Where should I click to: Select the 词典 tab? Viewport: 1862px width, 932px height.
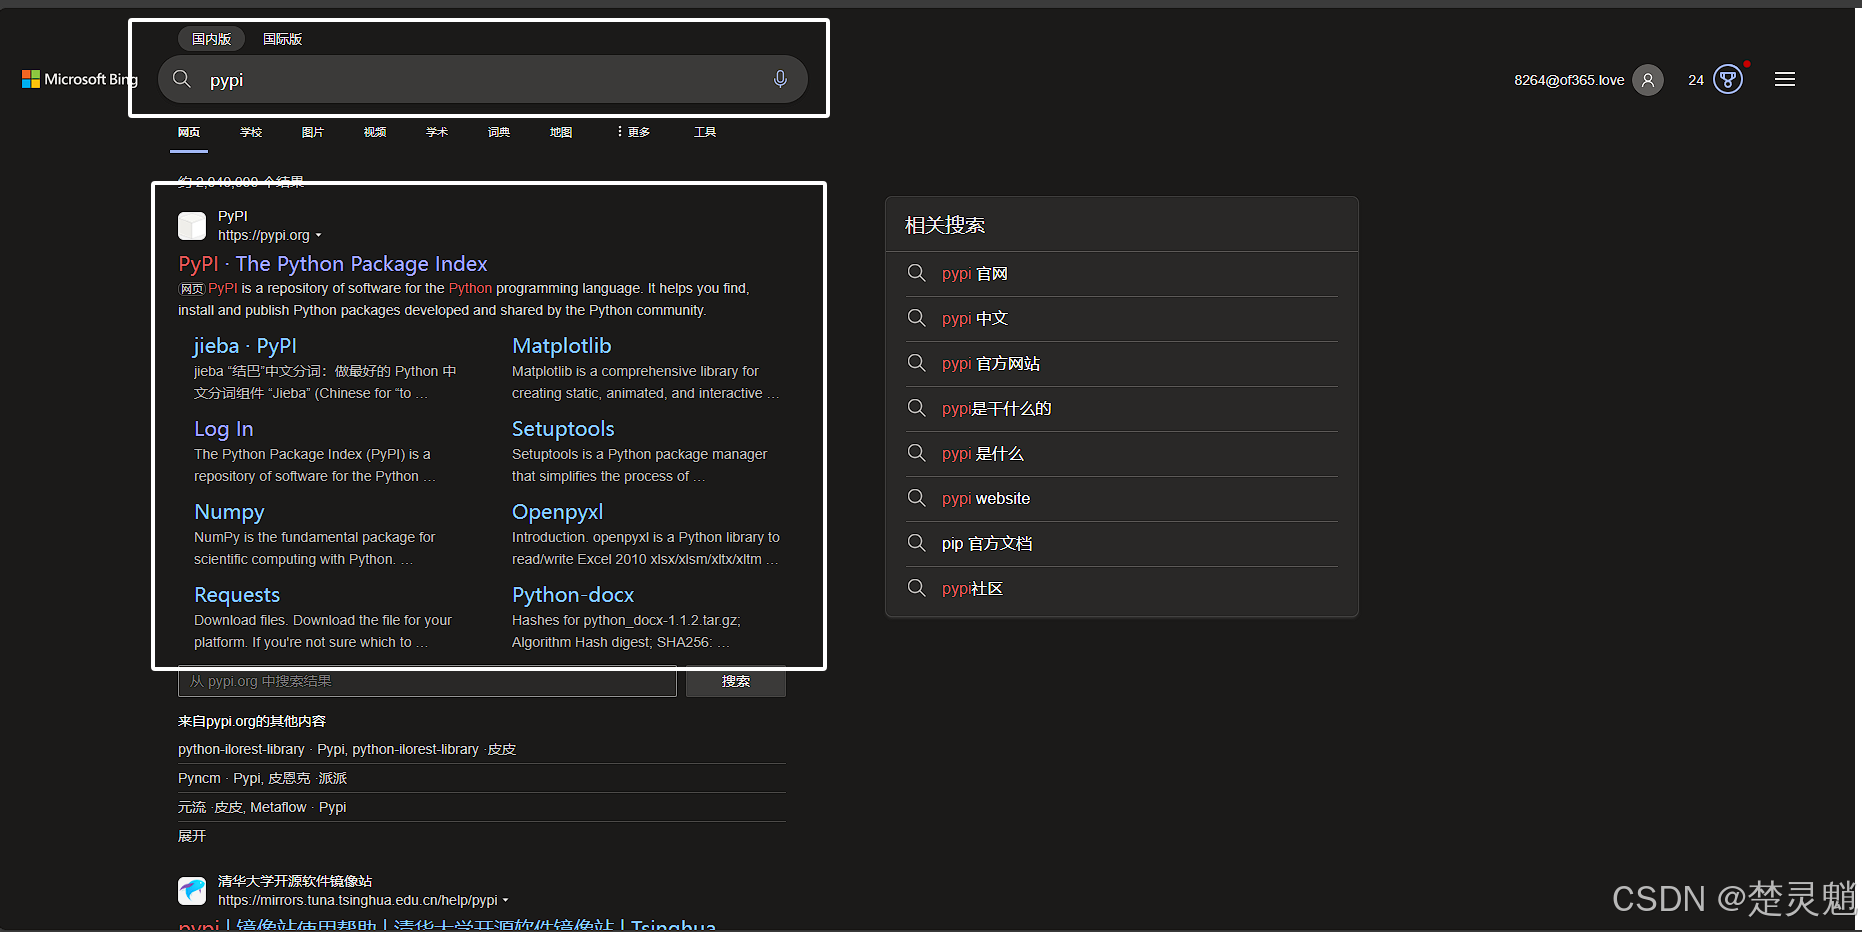[499, 132]
